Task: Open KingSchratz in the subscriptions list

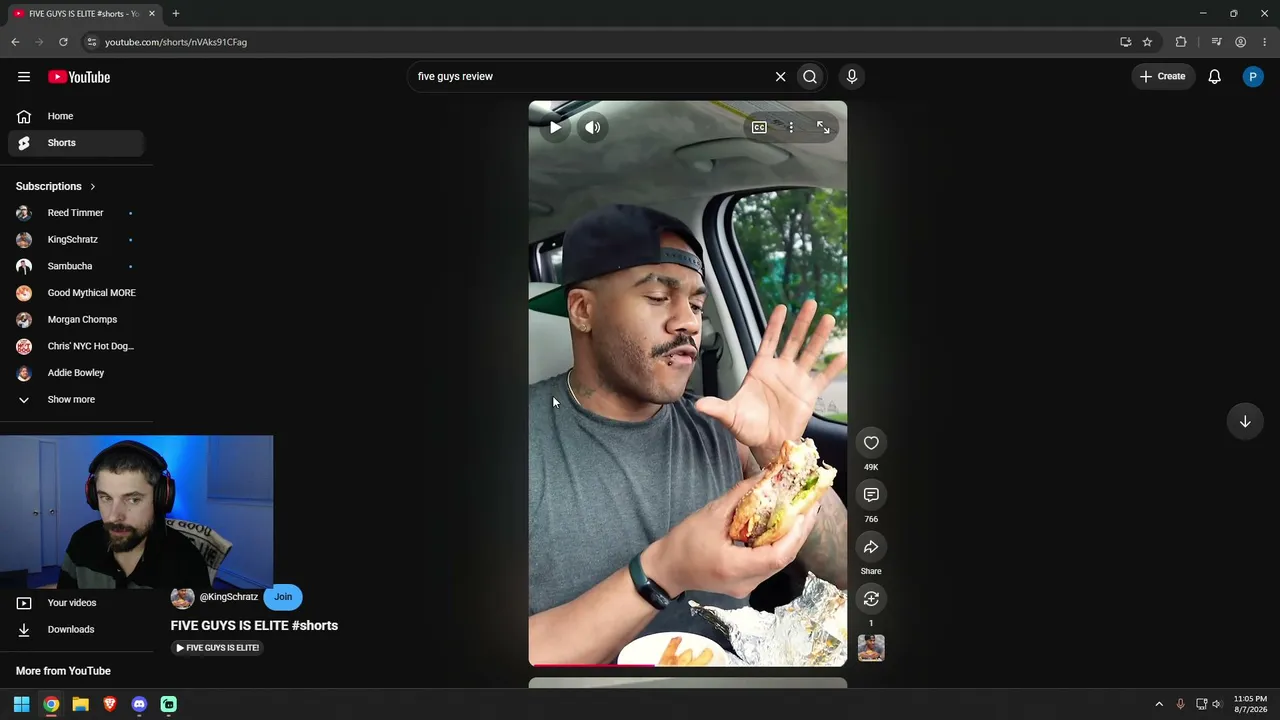Action: [x=76, y=240]
